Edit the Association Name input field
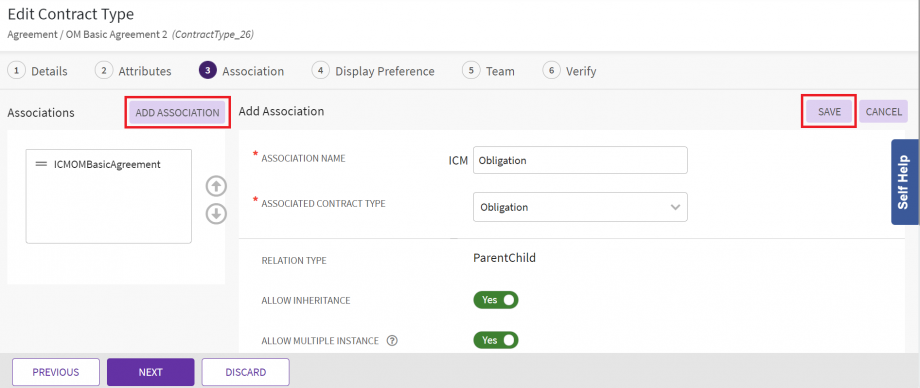This screenshot has height=388, width=920. pyautogui.click(x=580, y=160)
